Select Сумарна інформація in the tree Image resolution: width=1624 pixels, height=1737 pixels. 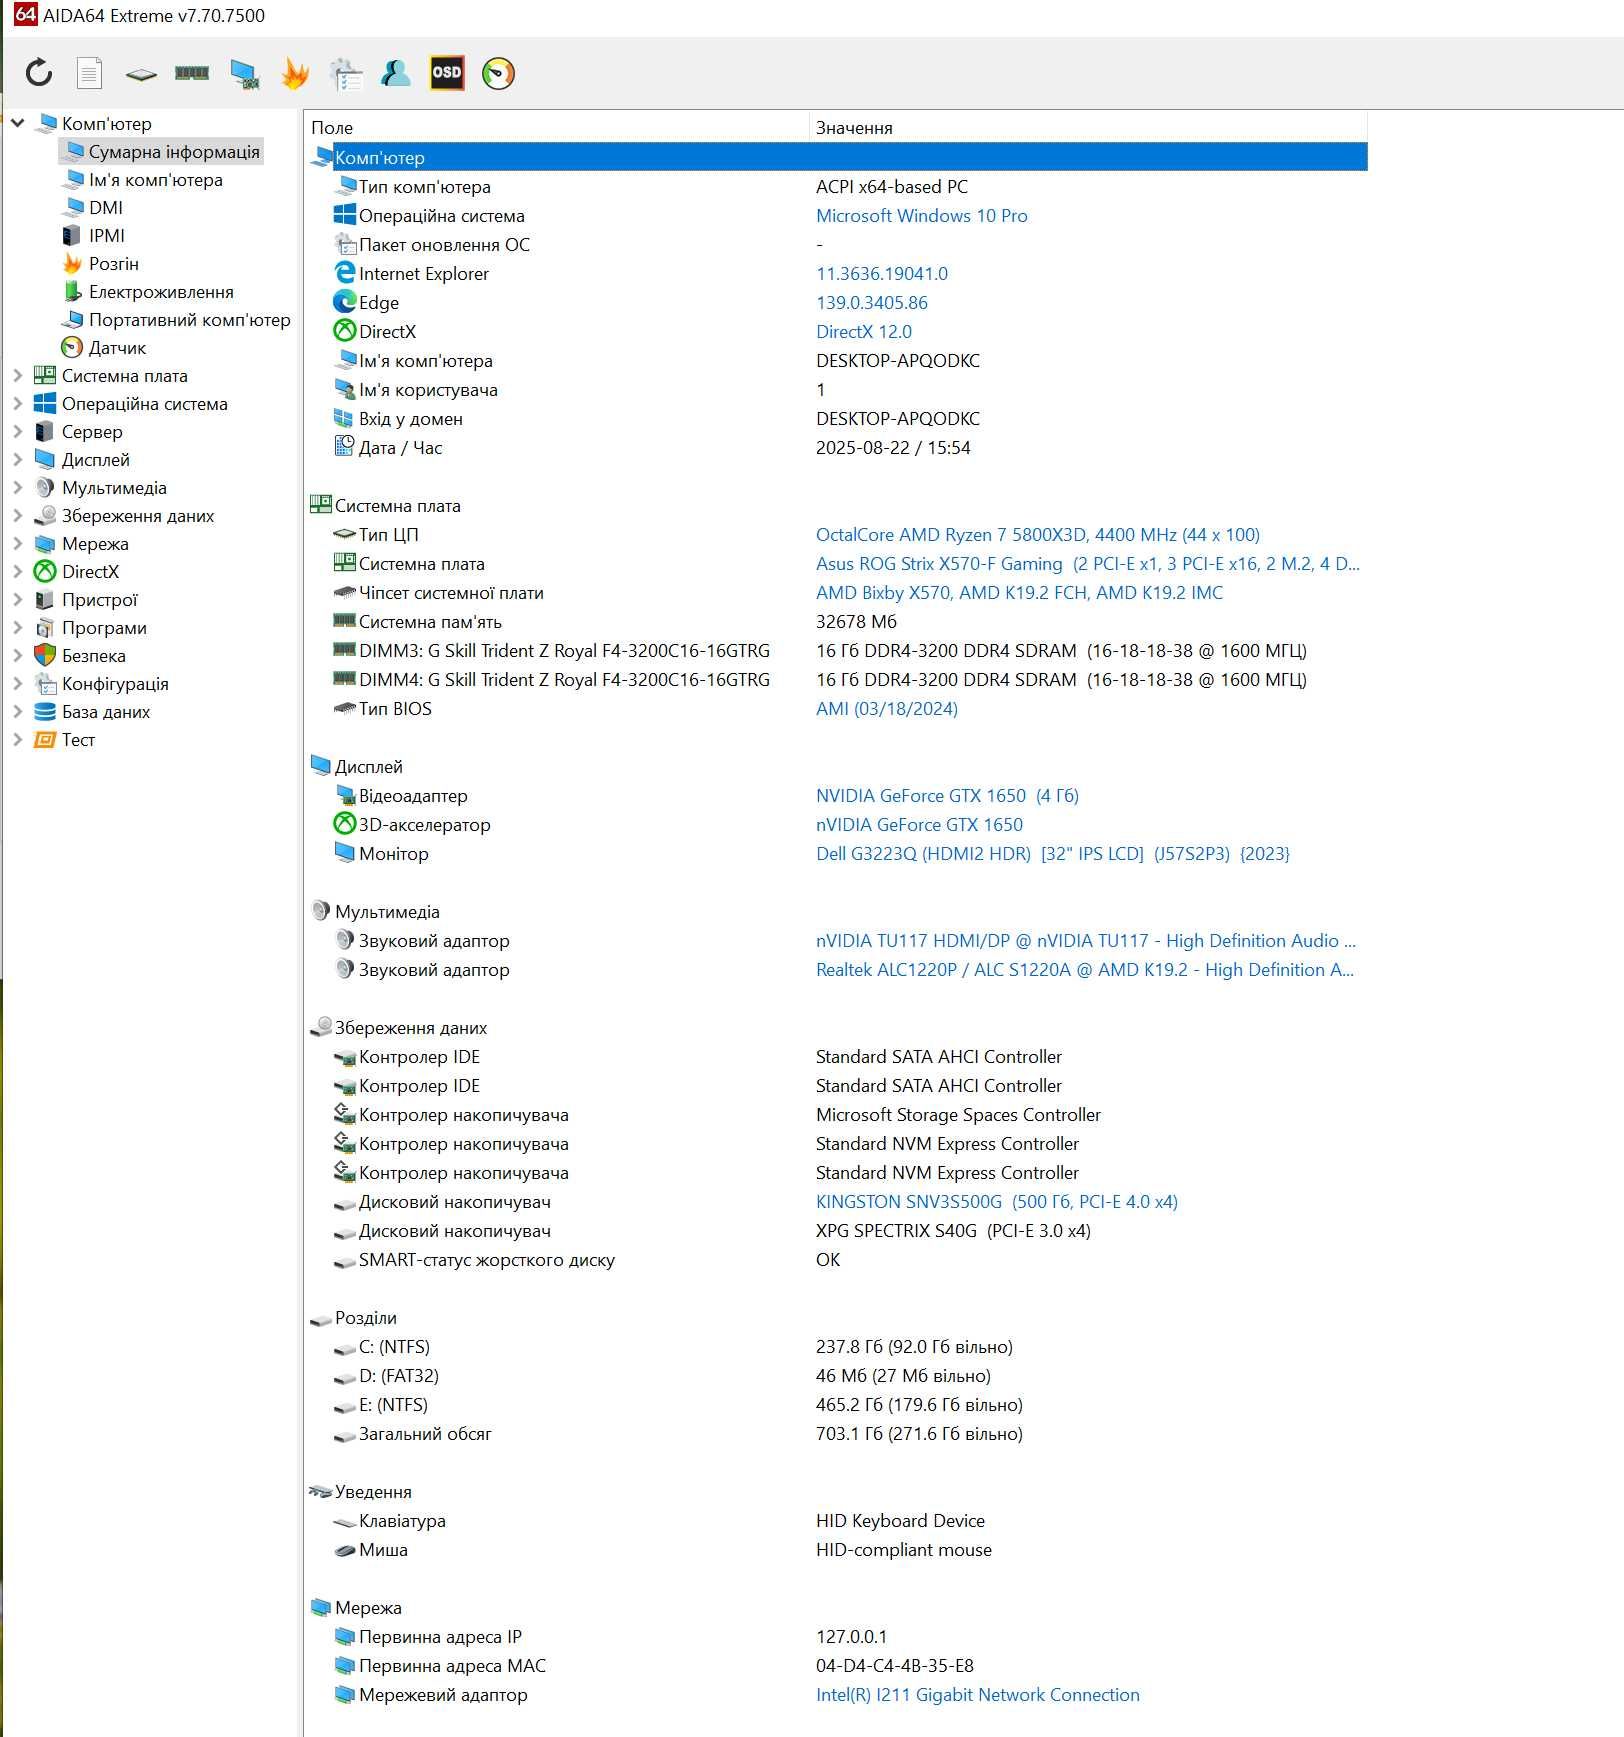(x=162, y=152)
